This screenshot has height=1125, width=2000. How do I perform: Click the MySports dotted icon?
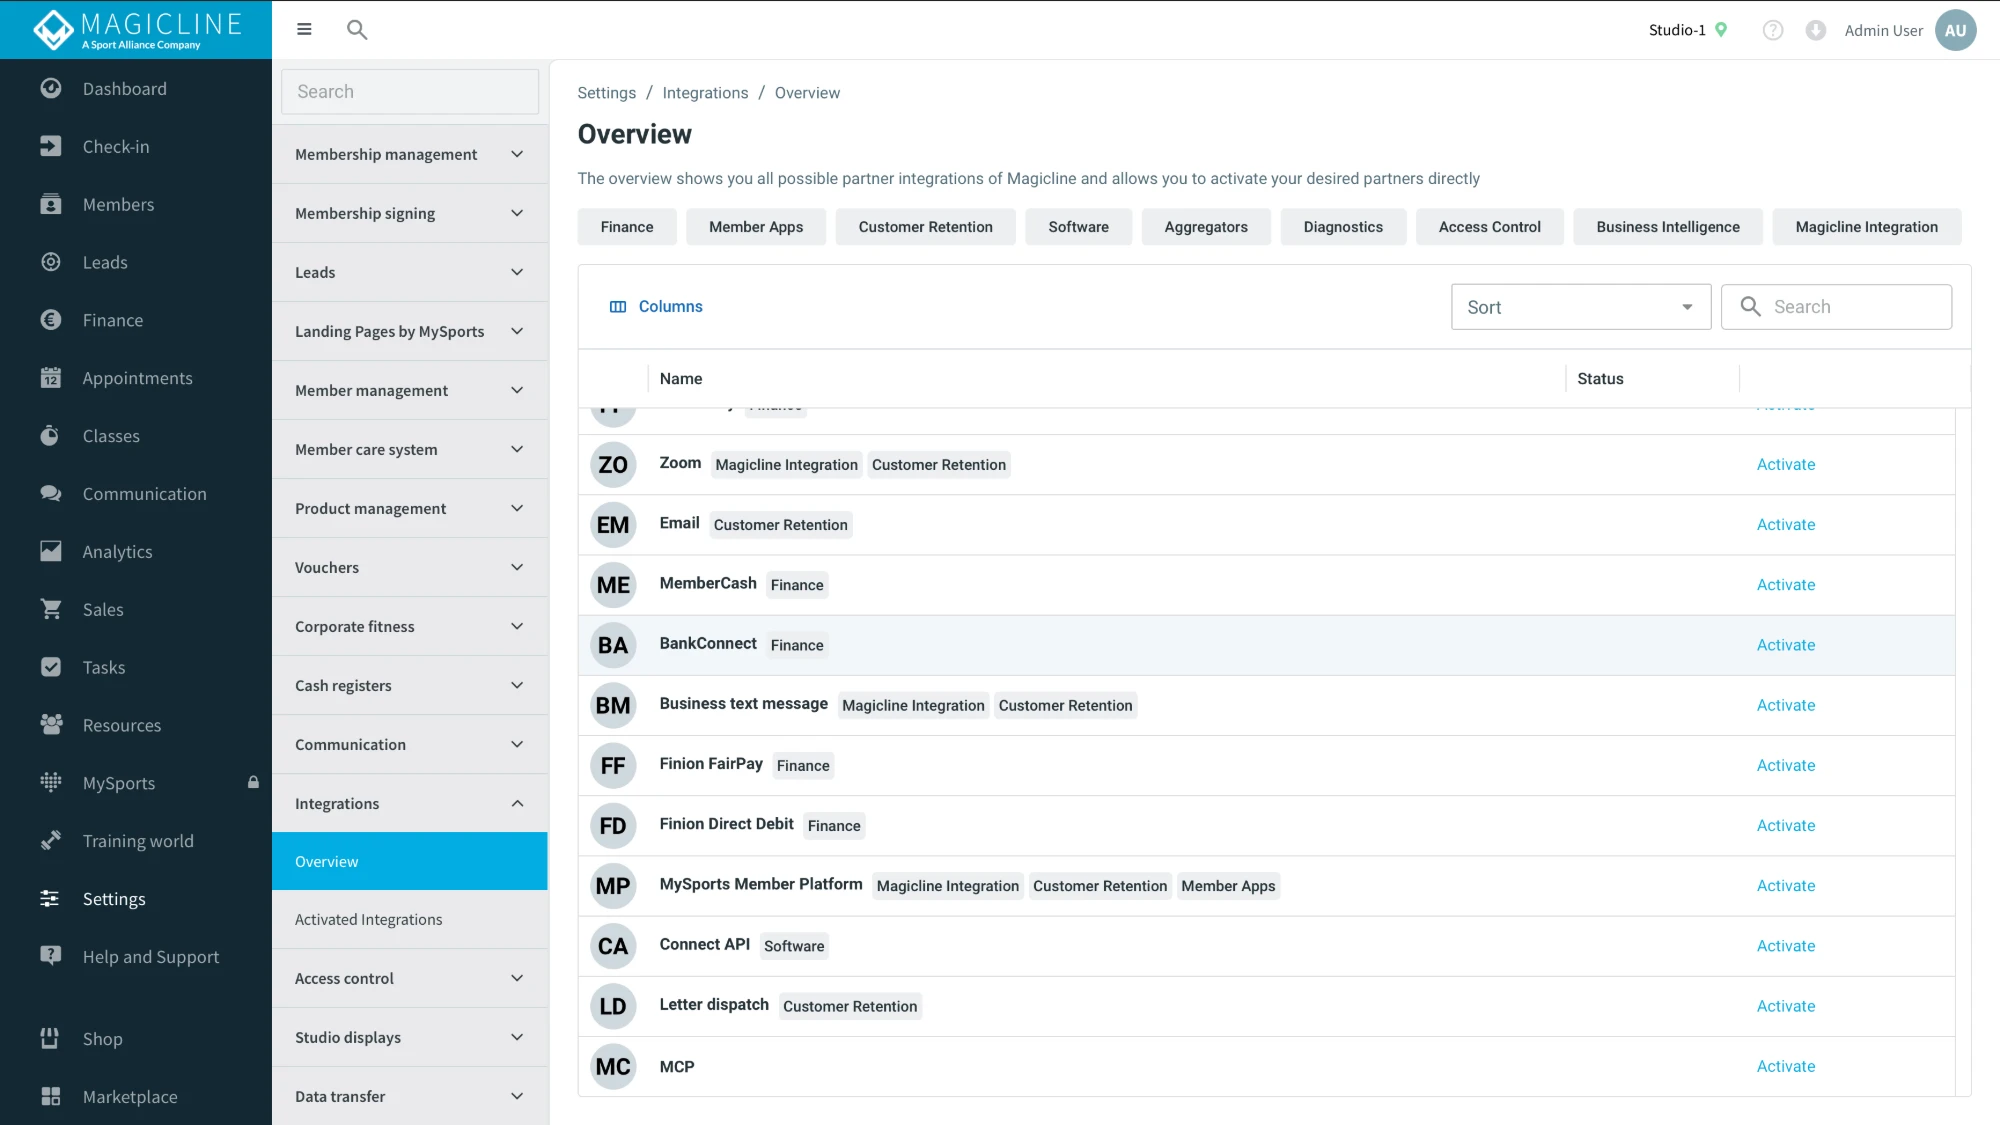click(51, 783)
